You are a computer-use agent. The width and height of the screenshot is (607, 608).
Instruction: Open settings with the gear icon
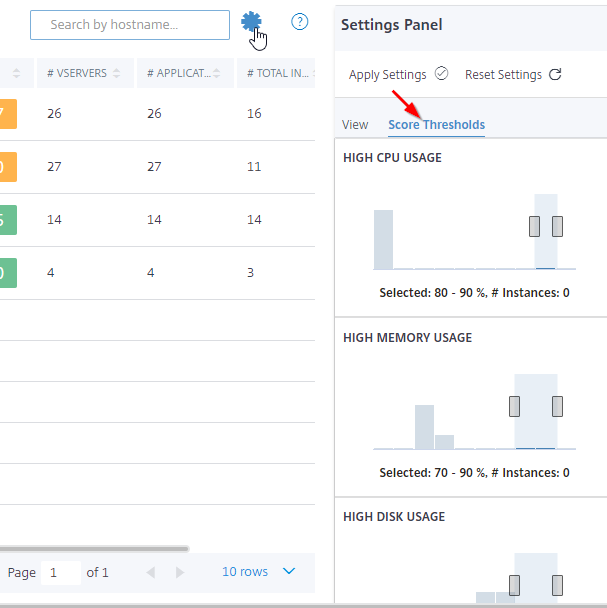click(x=251, y=21)
